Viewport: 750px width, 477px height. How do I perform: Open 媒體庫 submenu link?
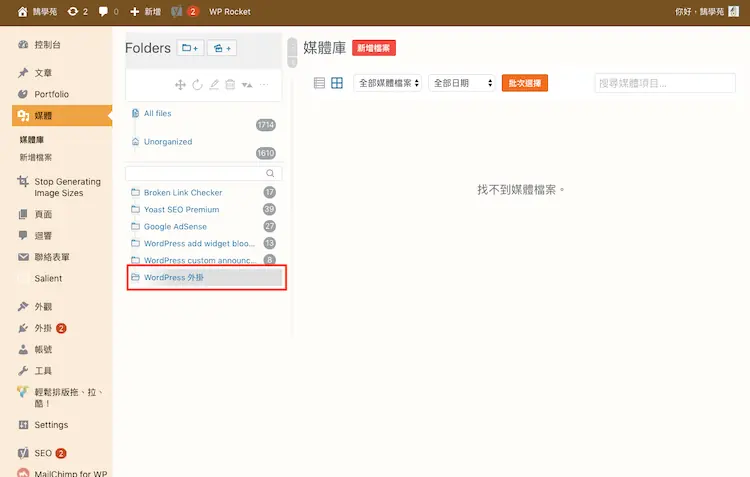(32, 140)
